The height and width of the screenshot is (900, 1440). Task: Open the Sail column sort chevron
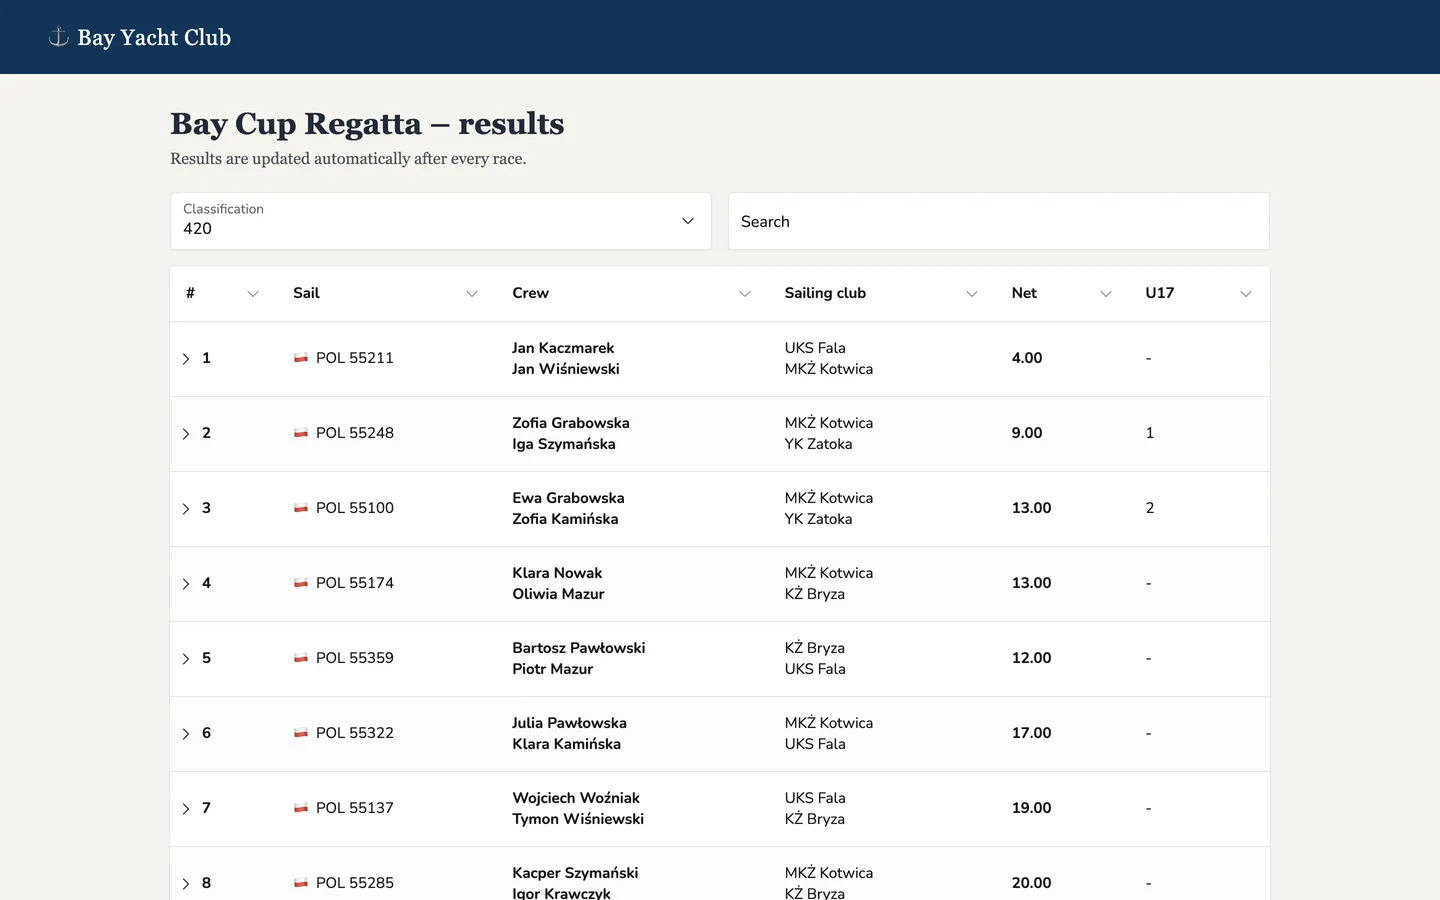tap(472, 294)
